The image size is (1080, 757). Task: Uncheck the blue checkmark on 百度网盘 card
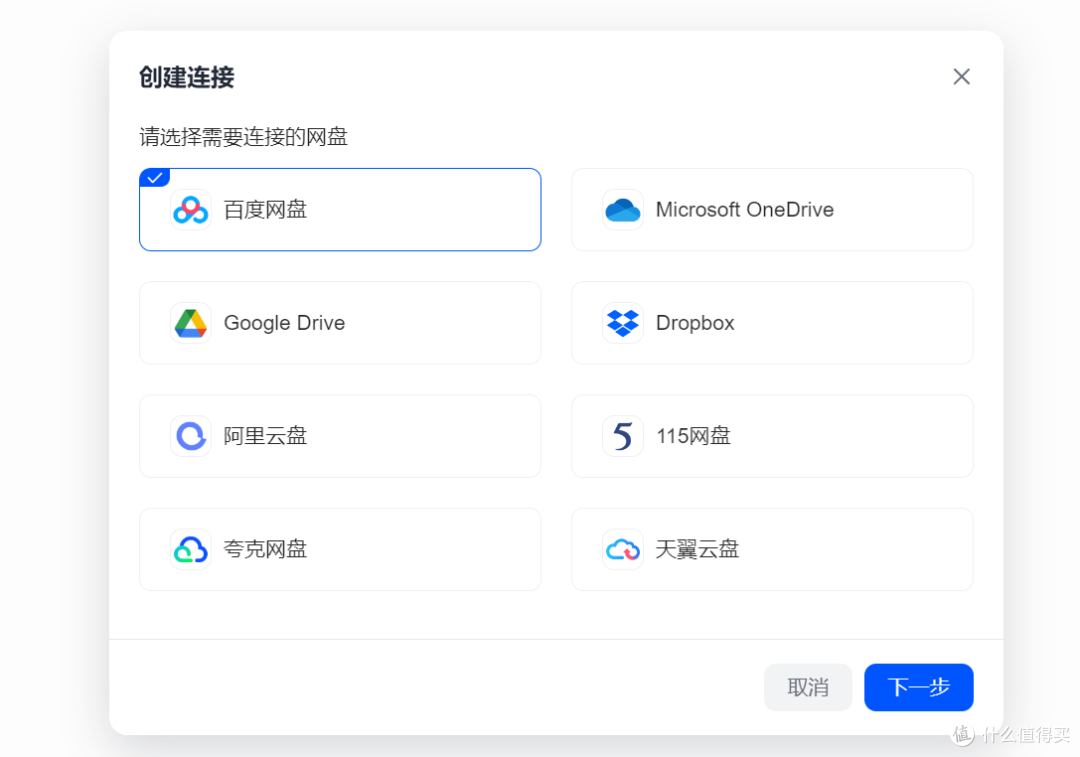(155, 178)
